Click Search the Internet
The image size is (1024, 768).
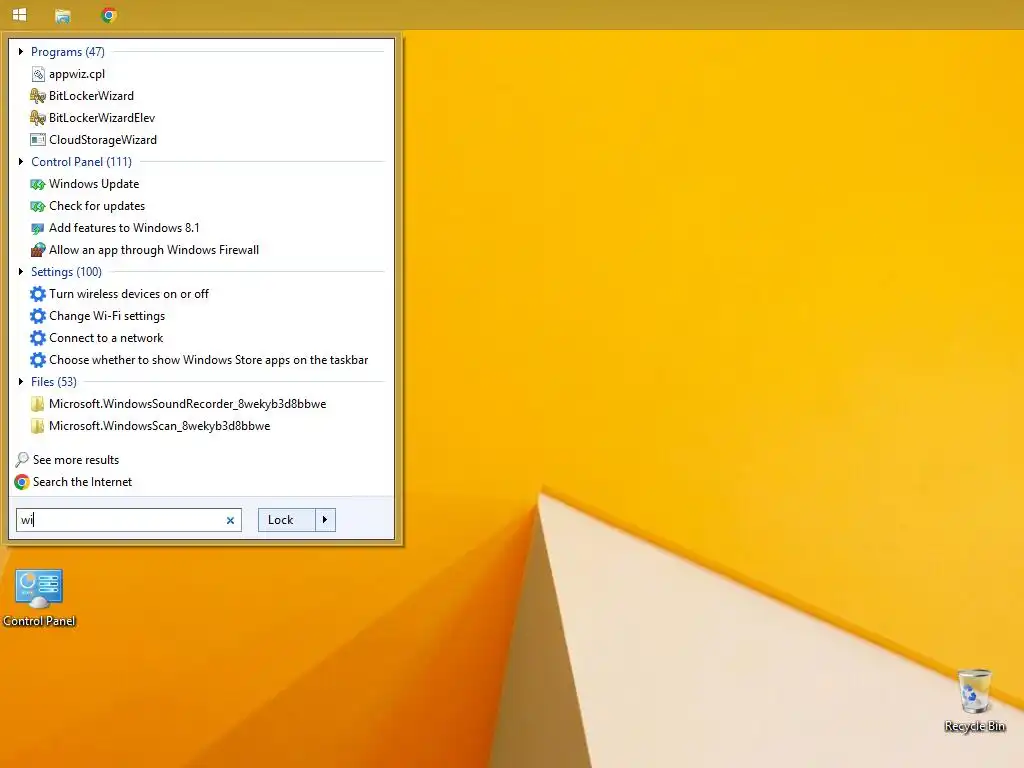point(82,482)
